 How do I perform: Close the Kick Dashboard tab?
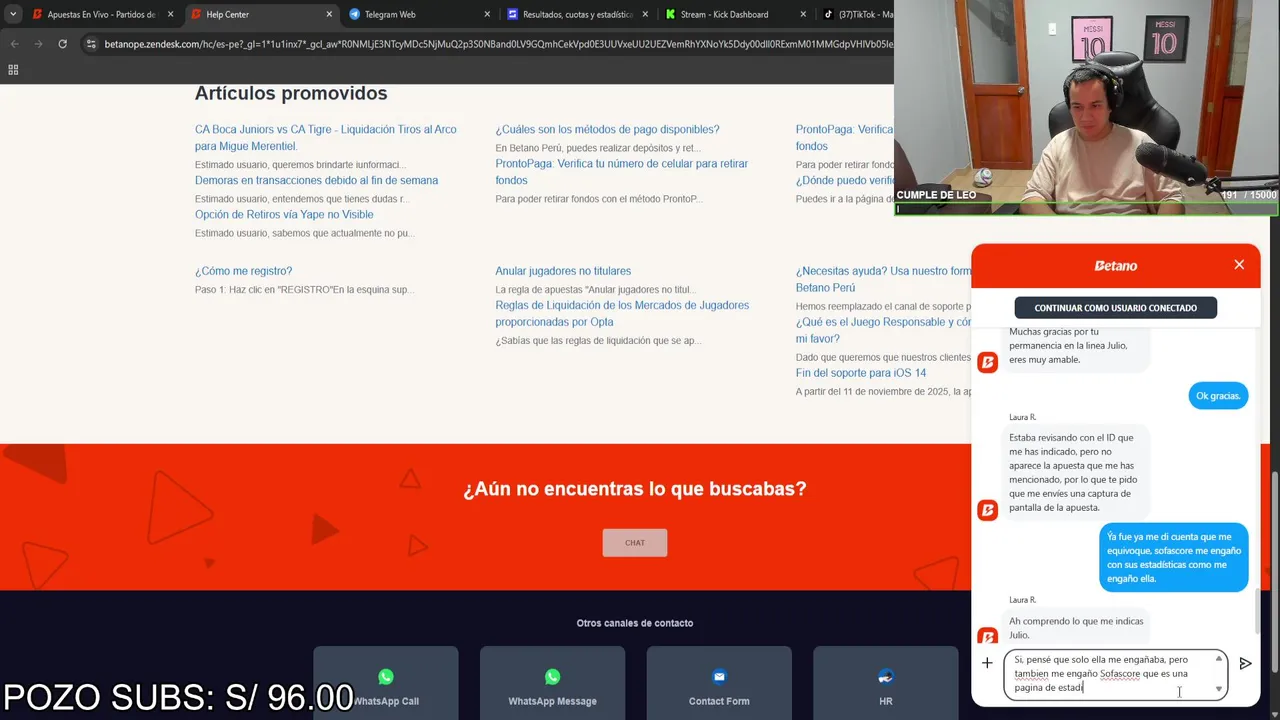pos(803,14)
